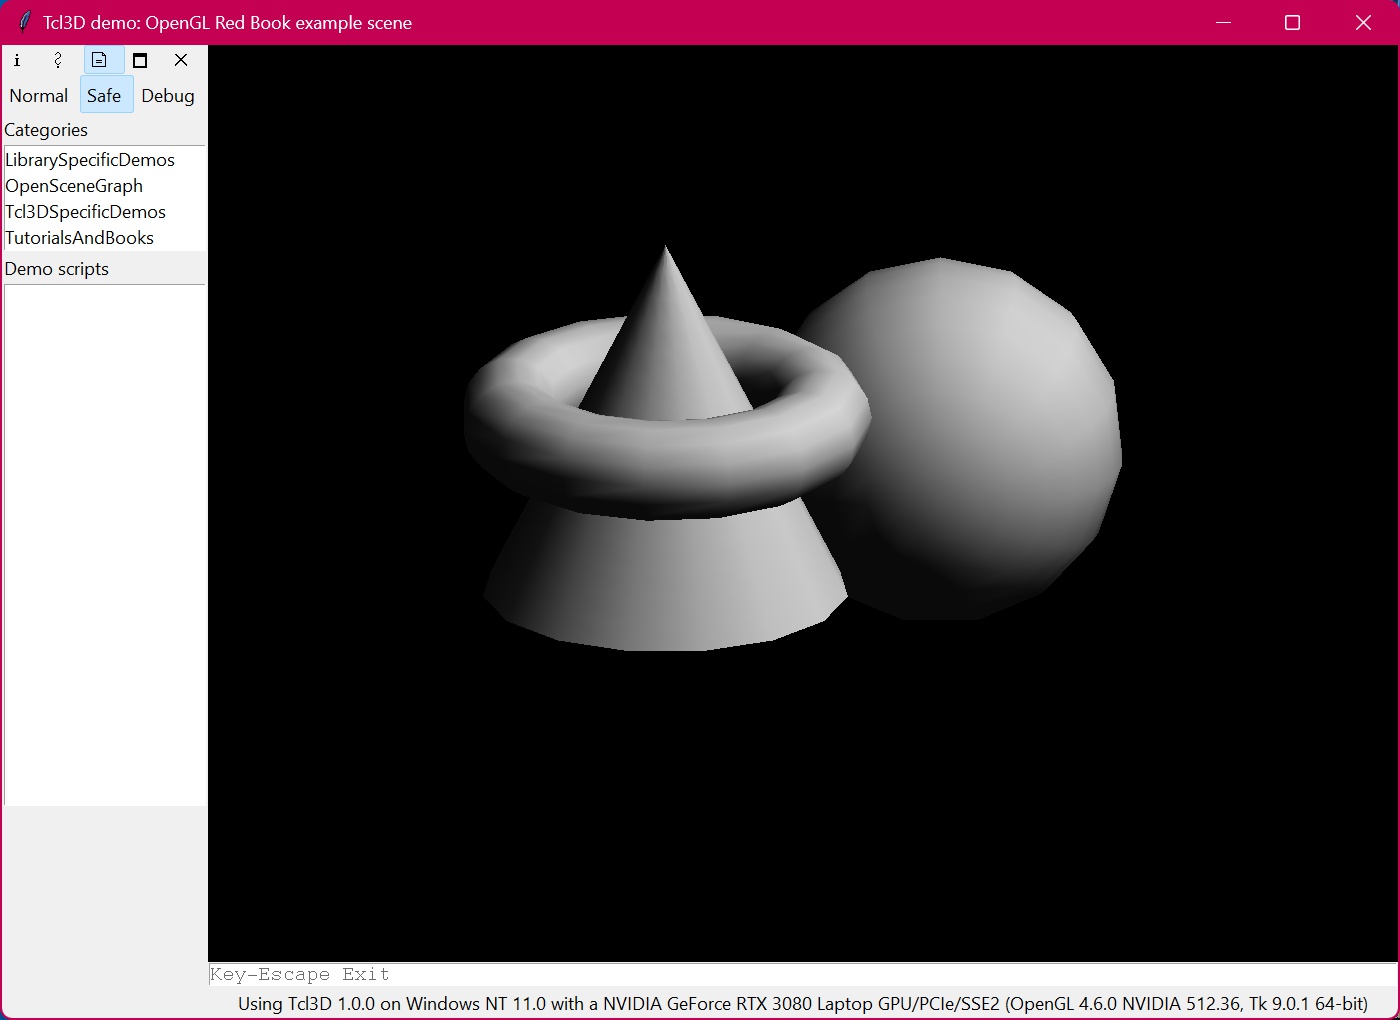Open the LibrarySpecificDemos category
The height and width of the screenshot is (1020, 1400).
point(90,160)
